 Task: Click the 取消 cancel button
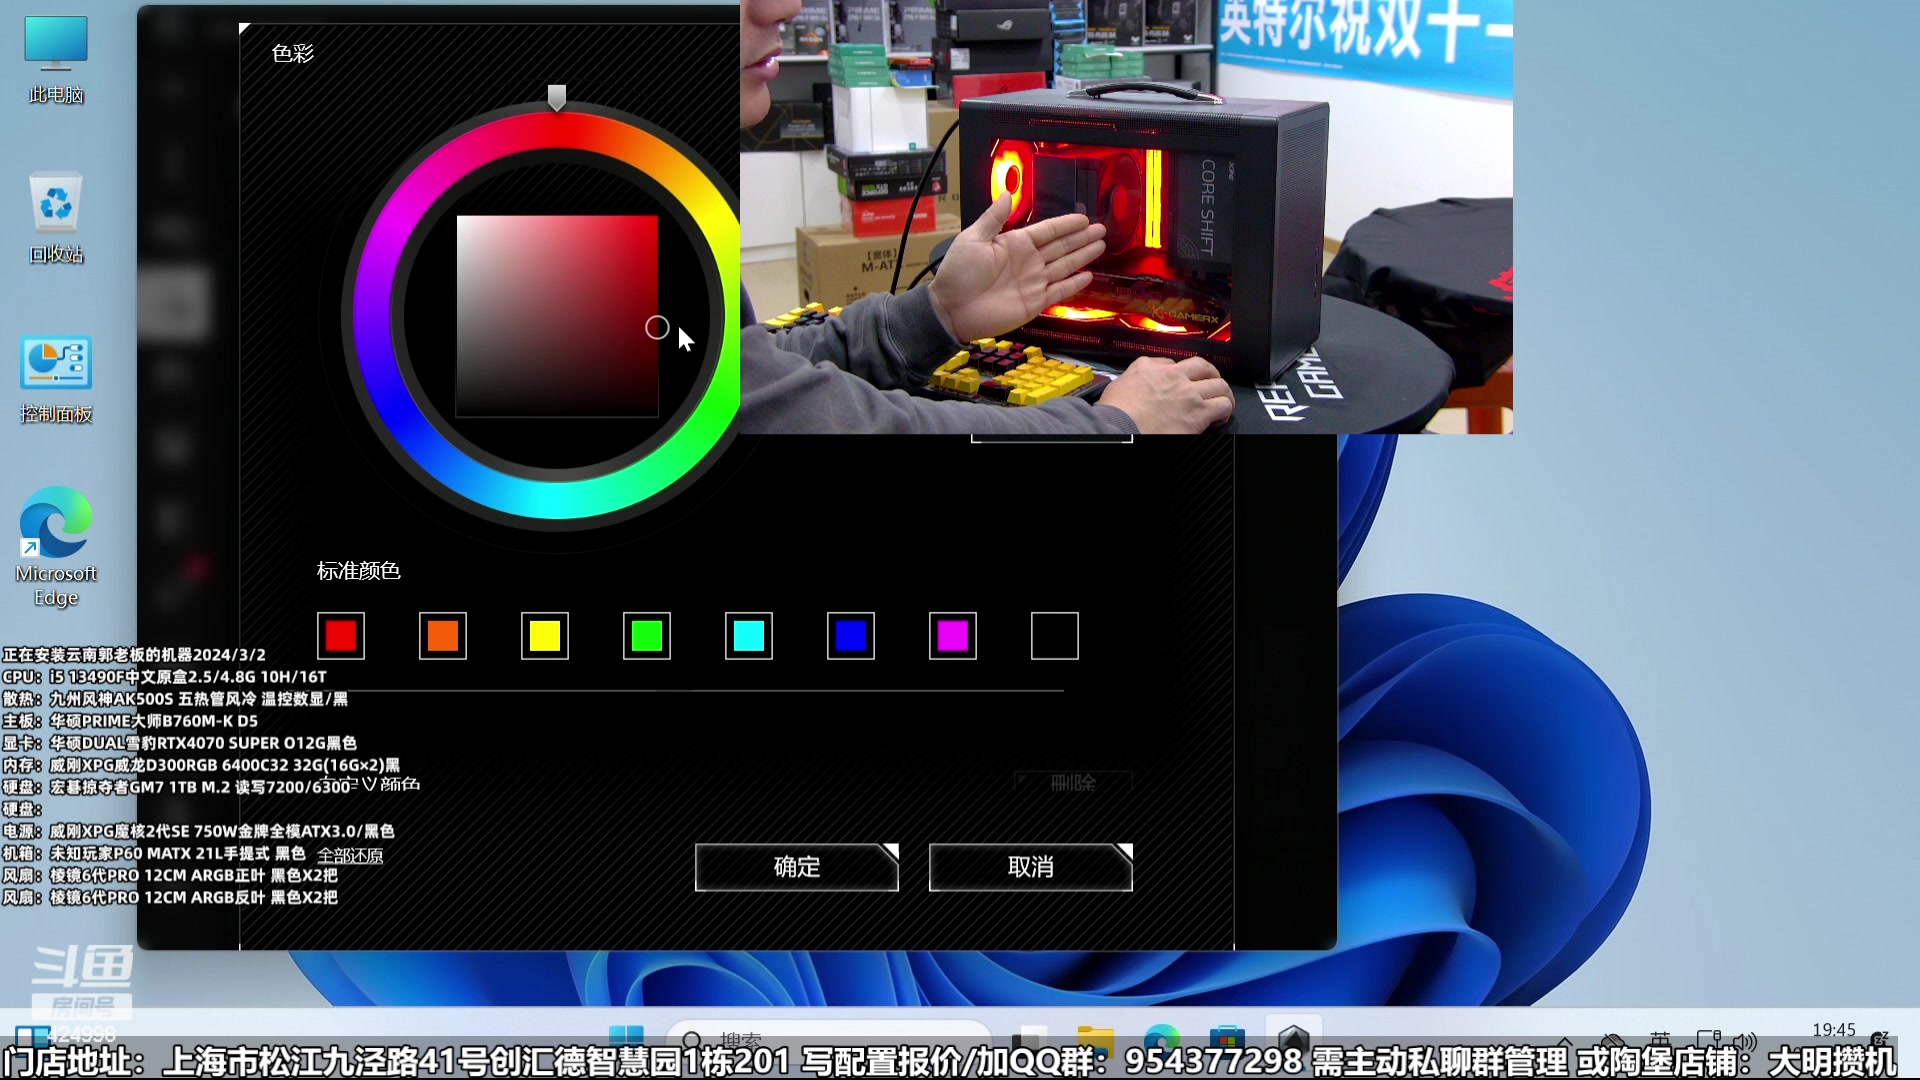tap(1031, 867)
